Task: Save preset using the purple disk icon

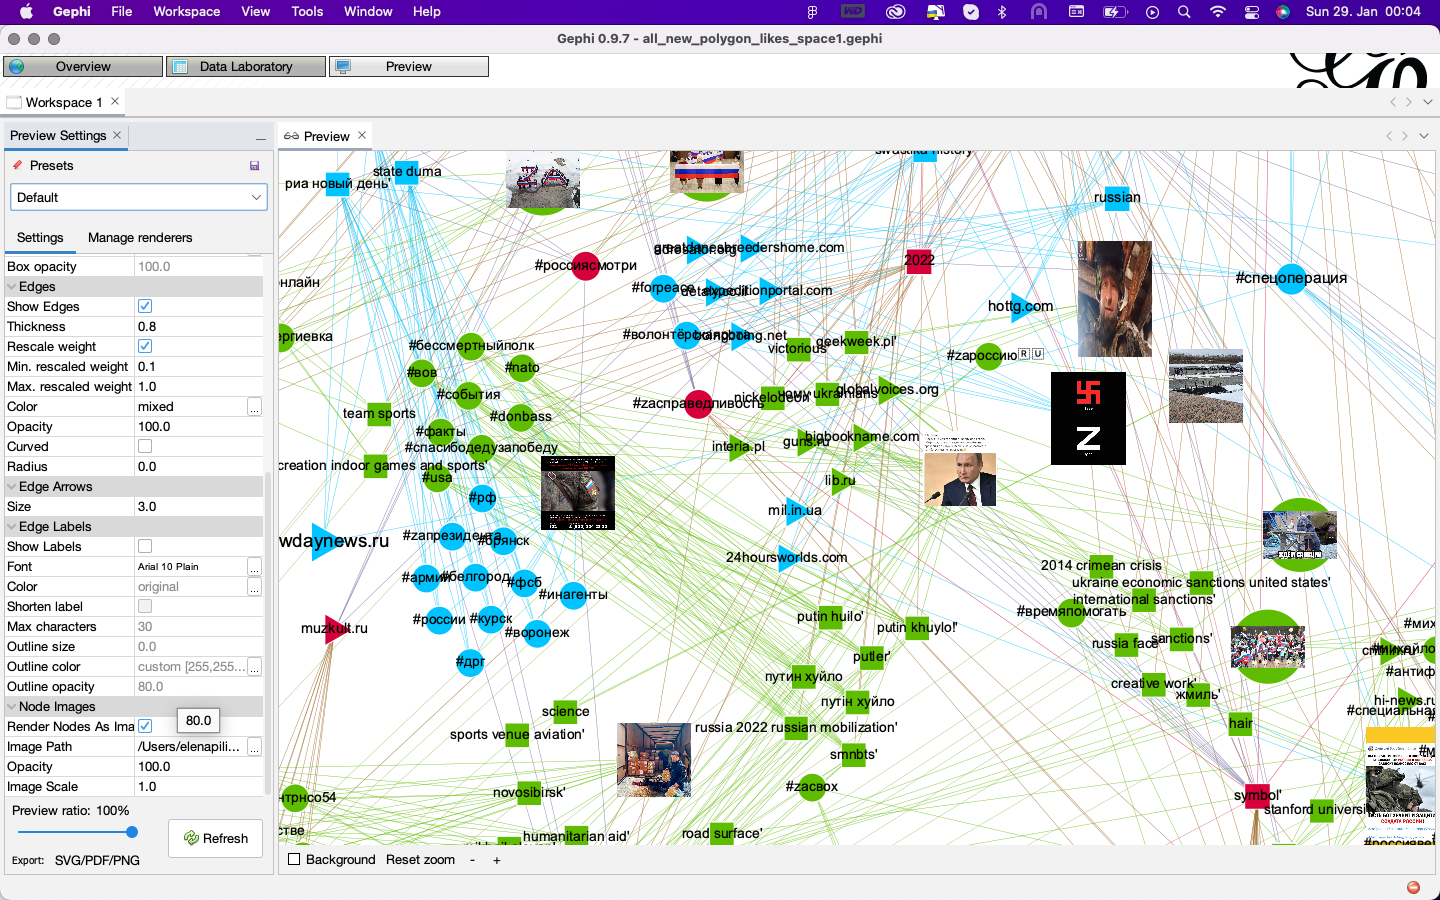Action: point(255,166)
